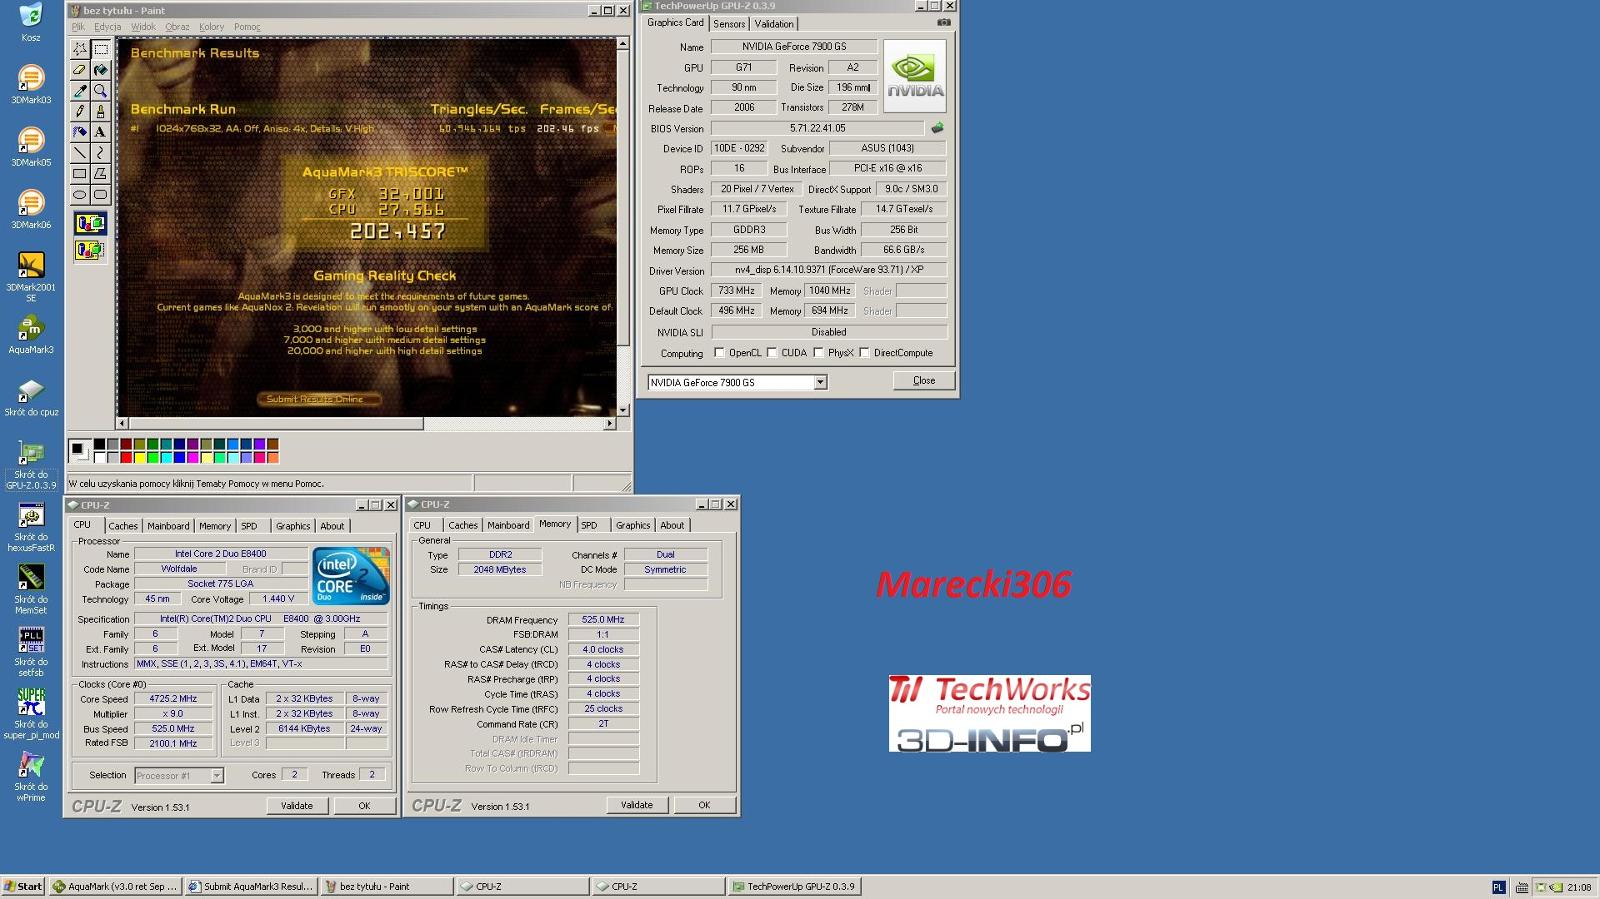Image resolution: width=1600 pixels, height=899 pixels.
Task: Open the 3DMark05 desktop shortcut
Action: pyautogui.click(x=31, y=146)
